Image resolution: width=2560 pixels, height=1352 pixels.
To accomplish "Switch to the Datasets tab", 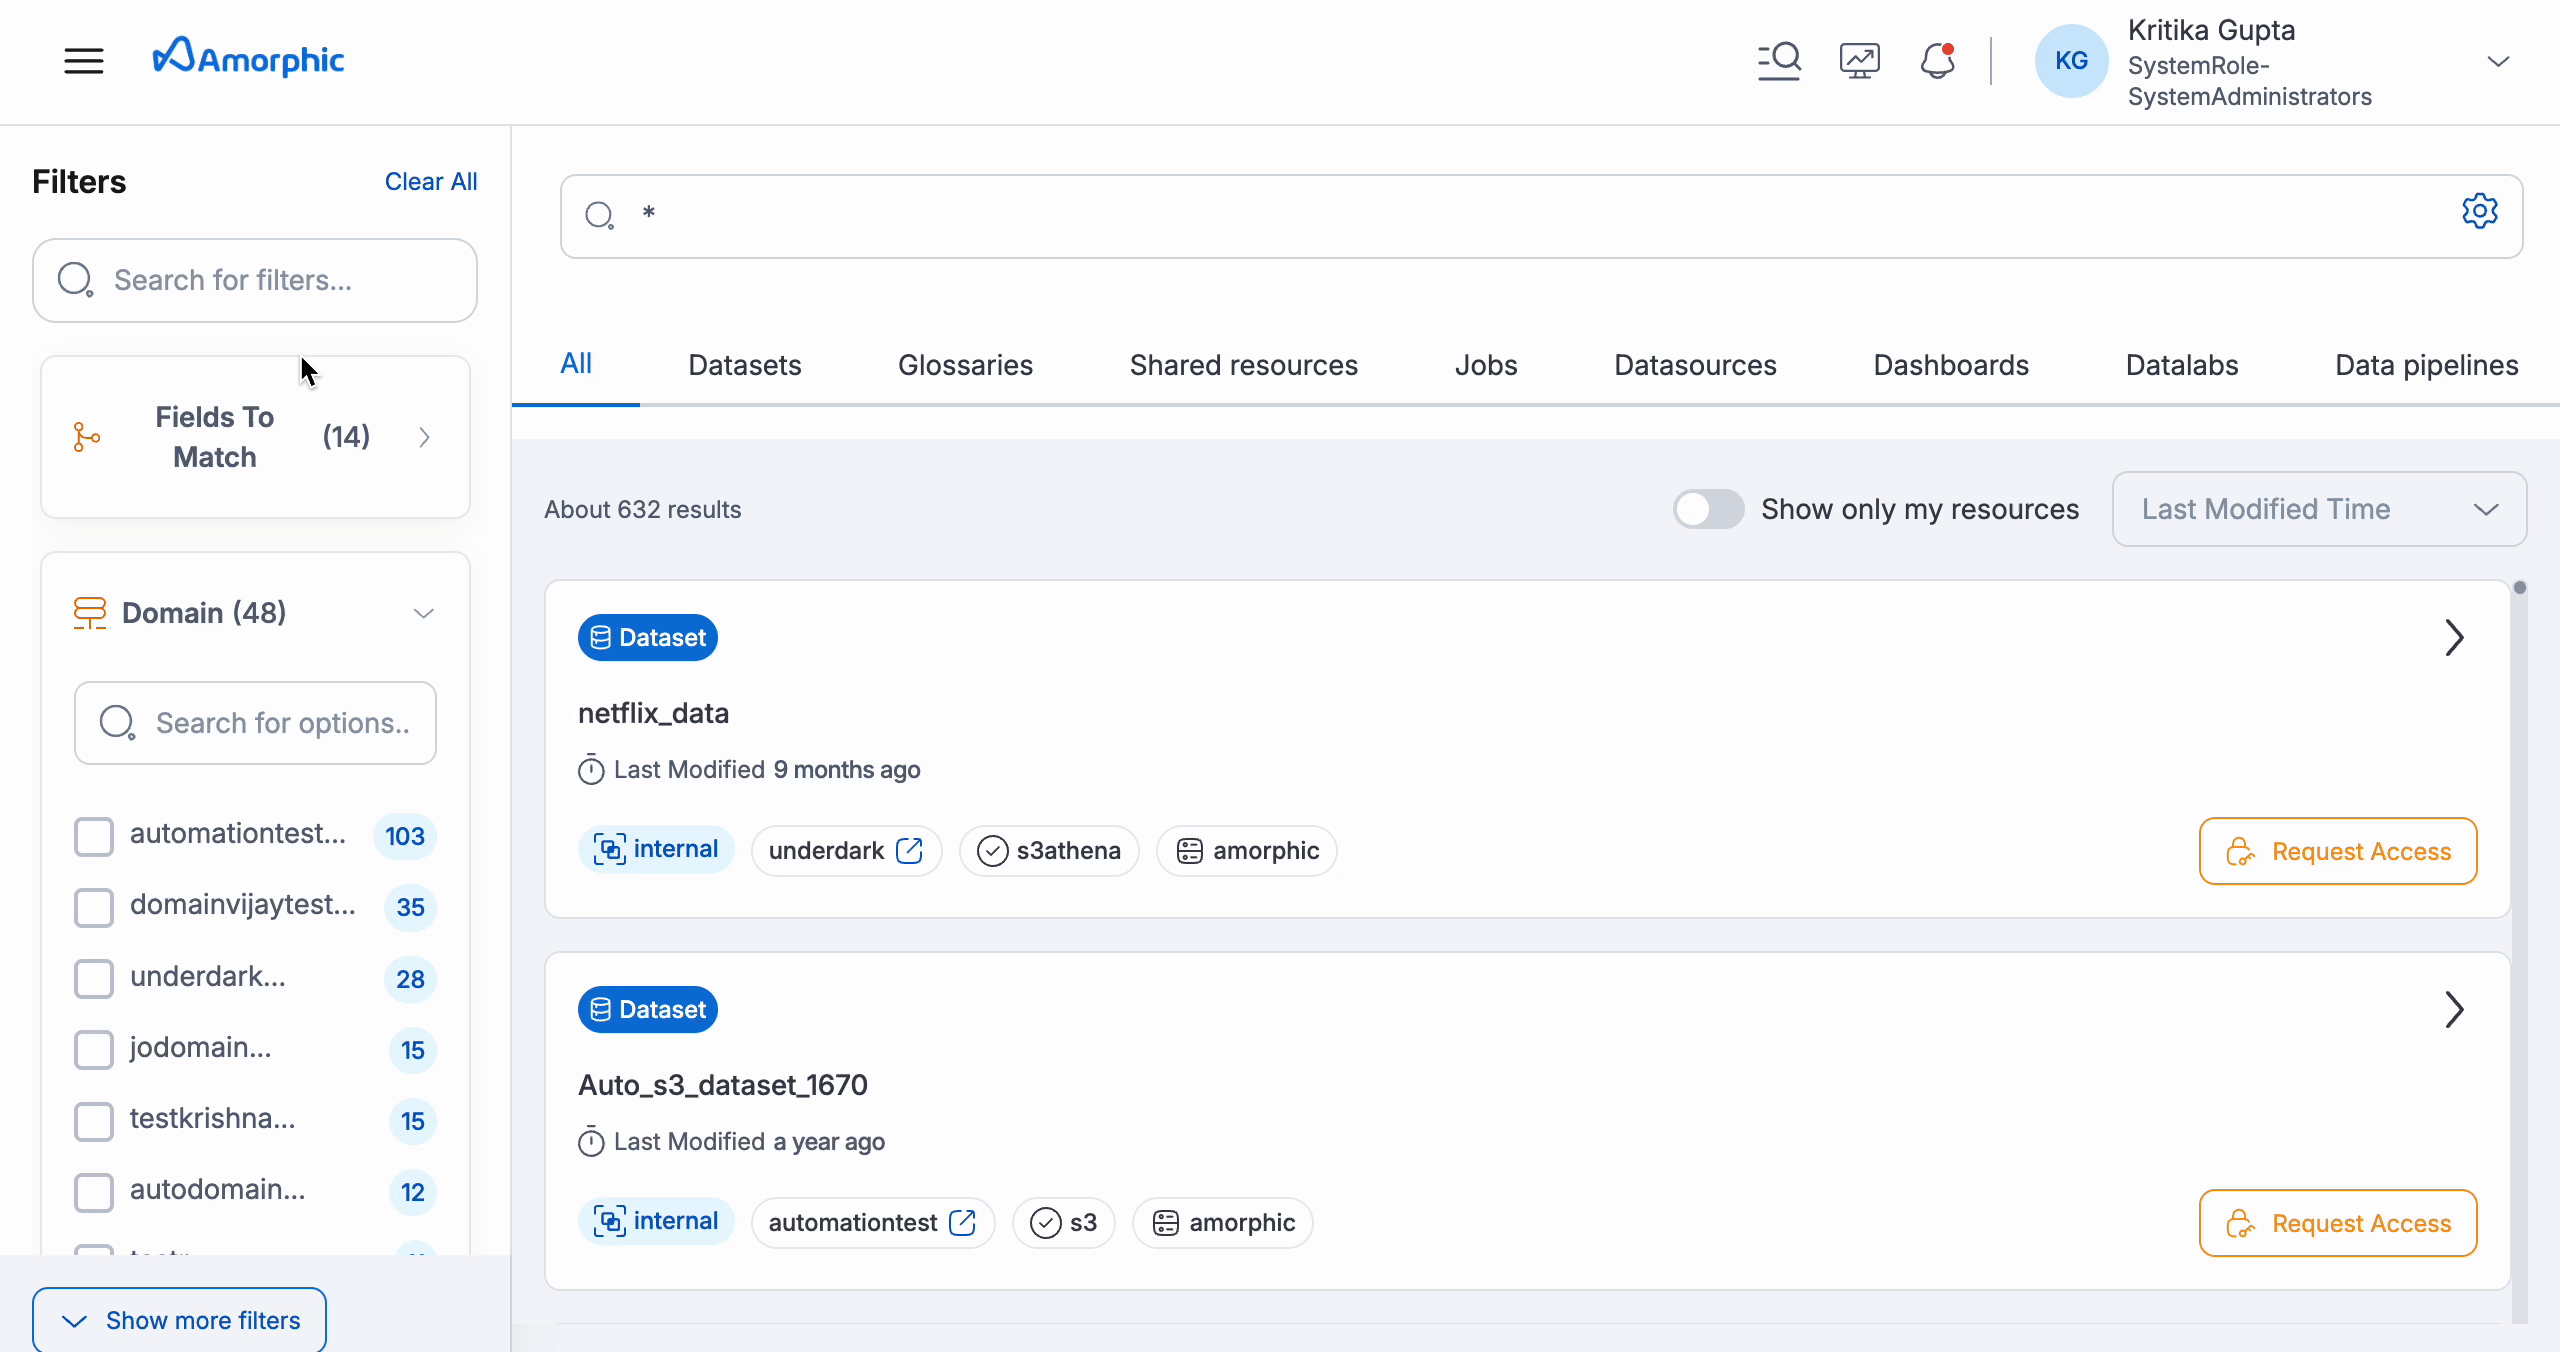I will 744,365.
